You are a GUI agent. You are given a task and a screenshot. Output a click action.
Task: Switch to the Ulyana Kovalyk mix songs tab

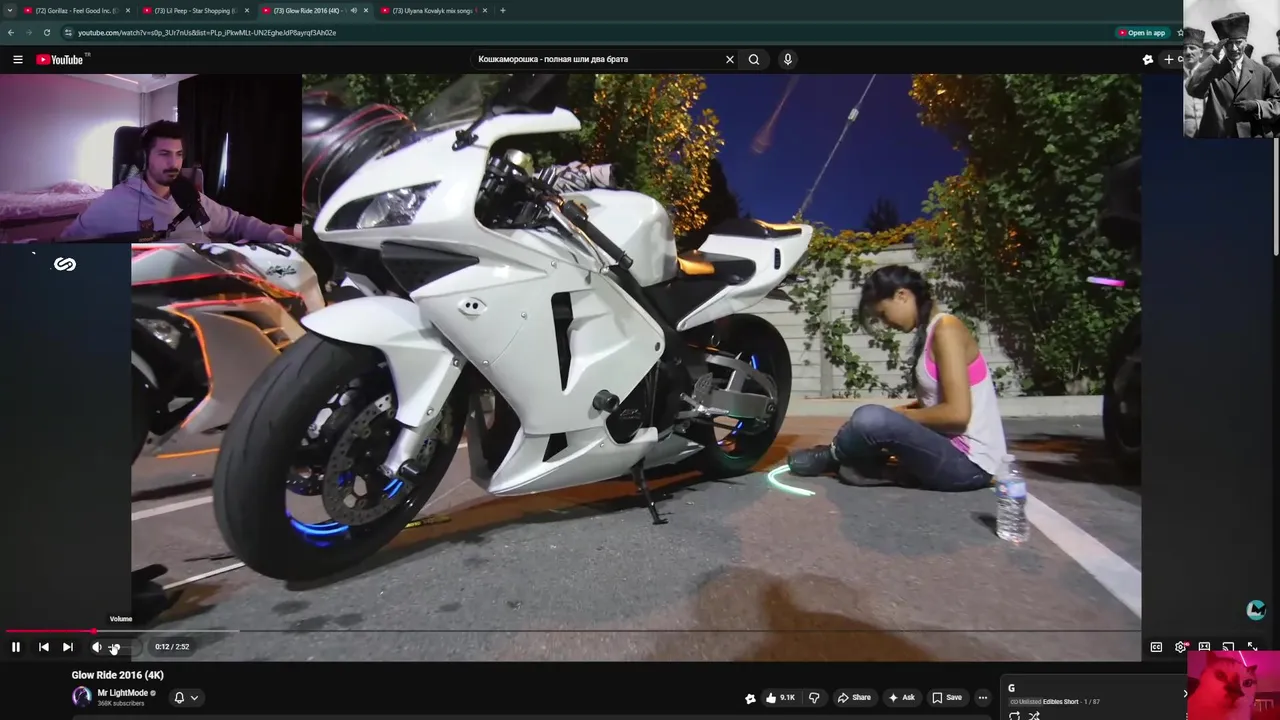click(428, 10)
